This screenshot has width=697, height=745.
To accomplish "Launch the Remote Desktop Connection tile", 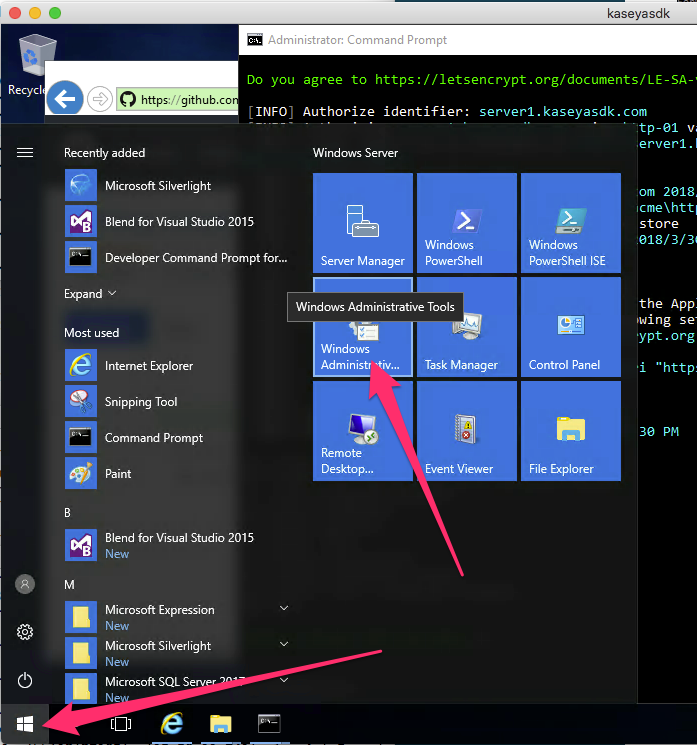I will 363,431.
